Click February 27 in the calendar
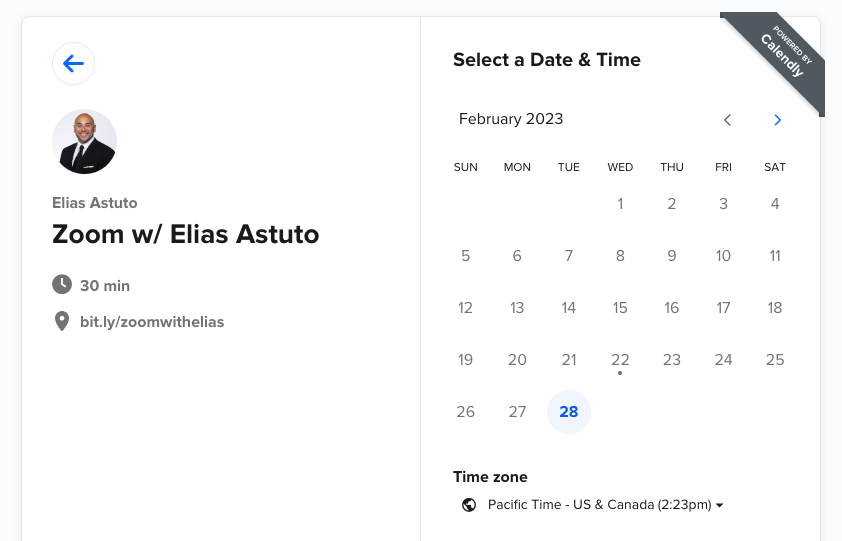The width and height of the screenshot is (842, 541). tap(517, 412)
